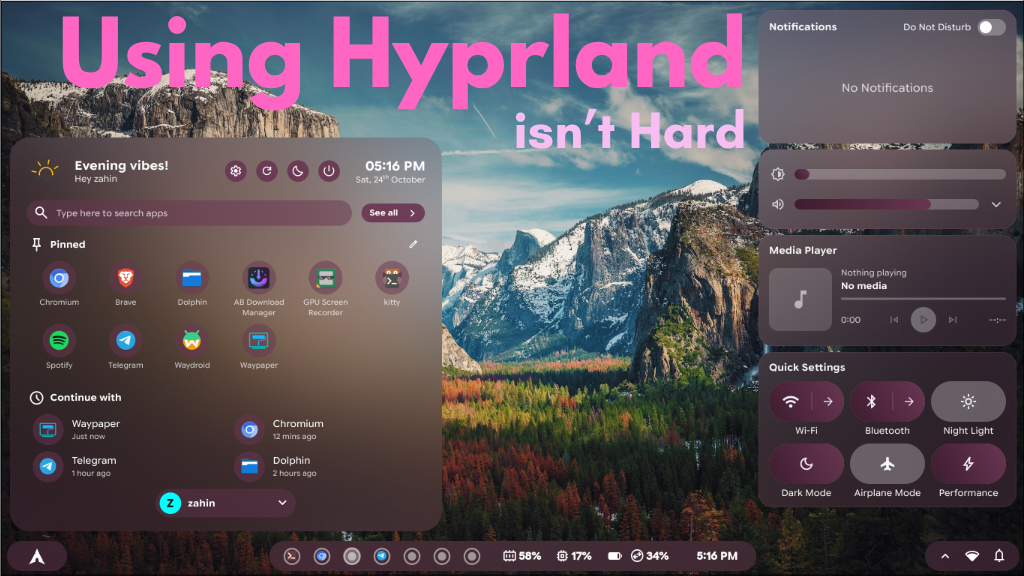
Task: Mute using the speaker volume icon
Action: pos(778,204)
